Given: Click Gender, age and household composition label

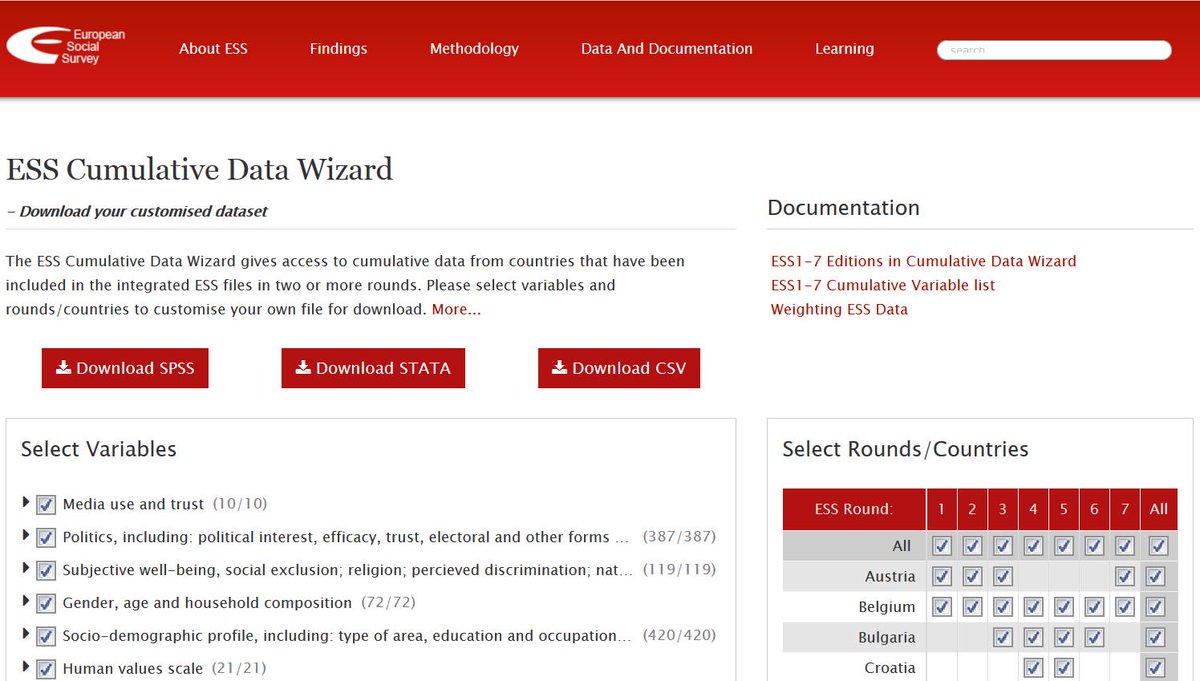Looking at the screenshot, I should tap(207, 603).
